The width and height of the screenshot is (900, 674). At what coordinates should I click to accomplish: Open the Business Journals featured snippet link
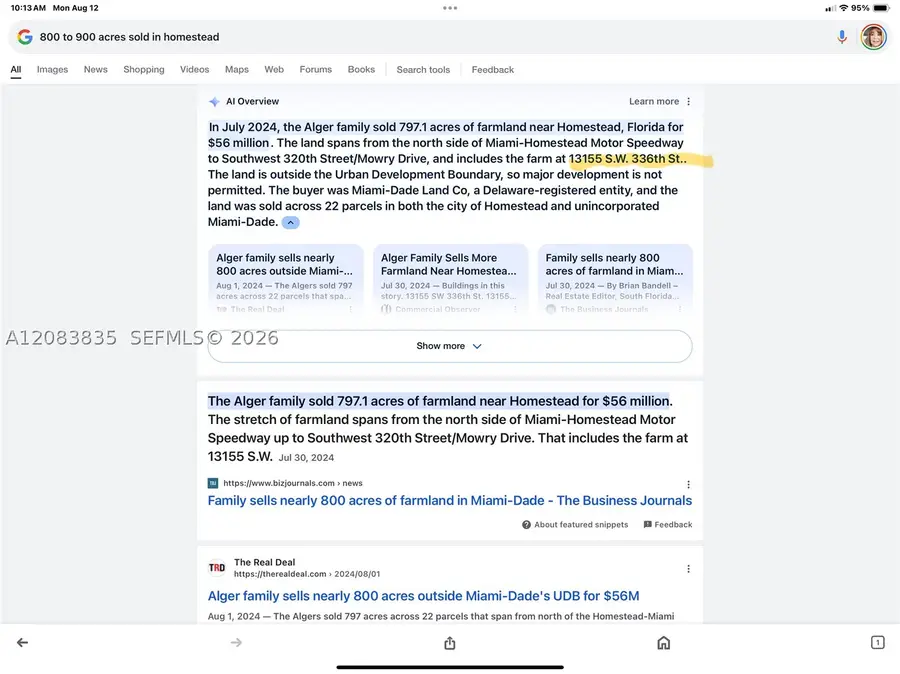[x=449, y=501]
